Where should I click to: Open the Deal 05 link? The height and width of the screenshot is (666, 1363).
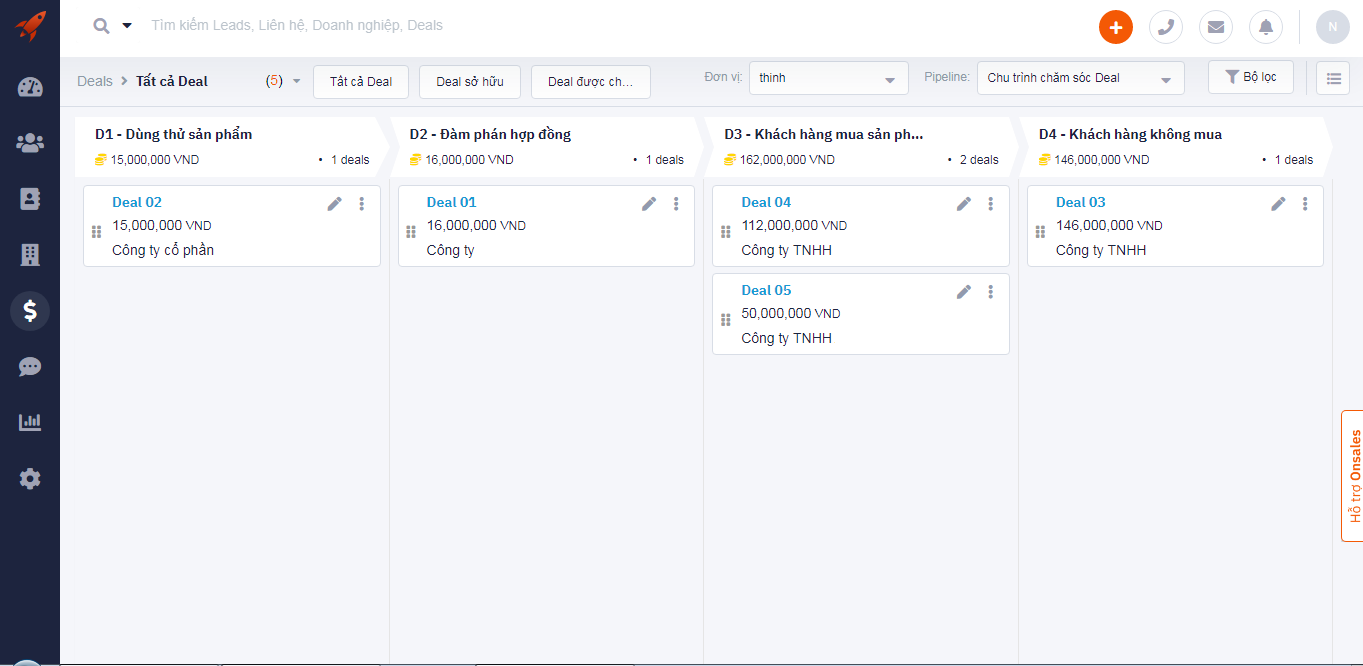pos(766,290)
